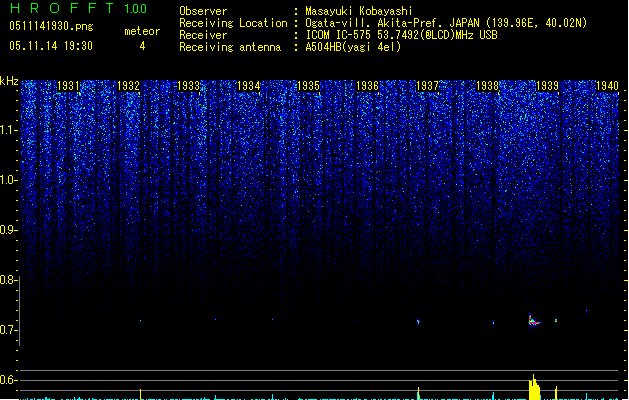Click the ICOM IC-575 receiver text
The image size is (629, 400).
click(x=401, y=35)
